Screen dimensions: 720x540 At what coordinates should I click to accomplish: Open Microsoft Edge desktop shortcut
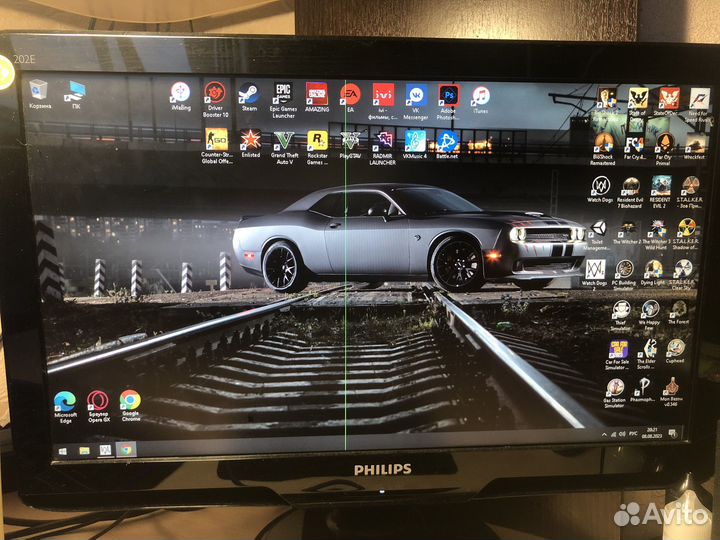[65, 401]
